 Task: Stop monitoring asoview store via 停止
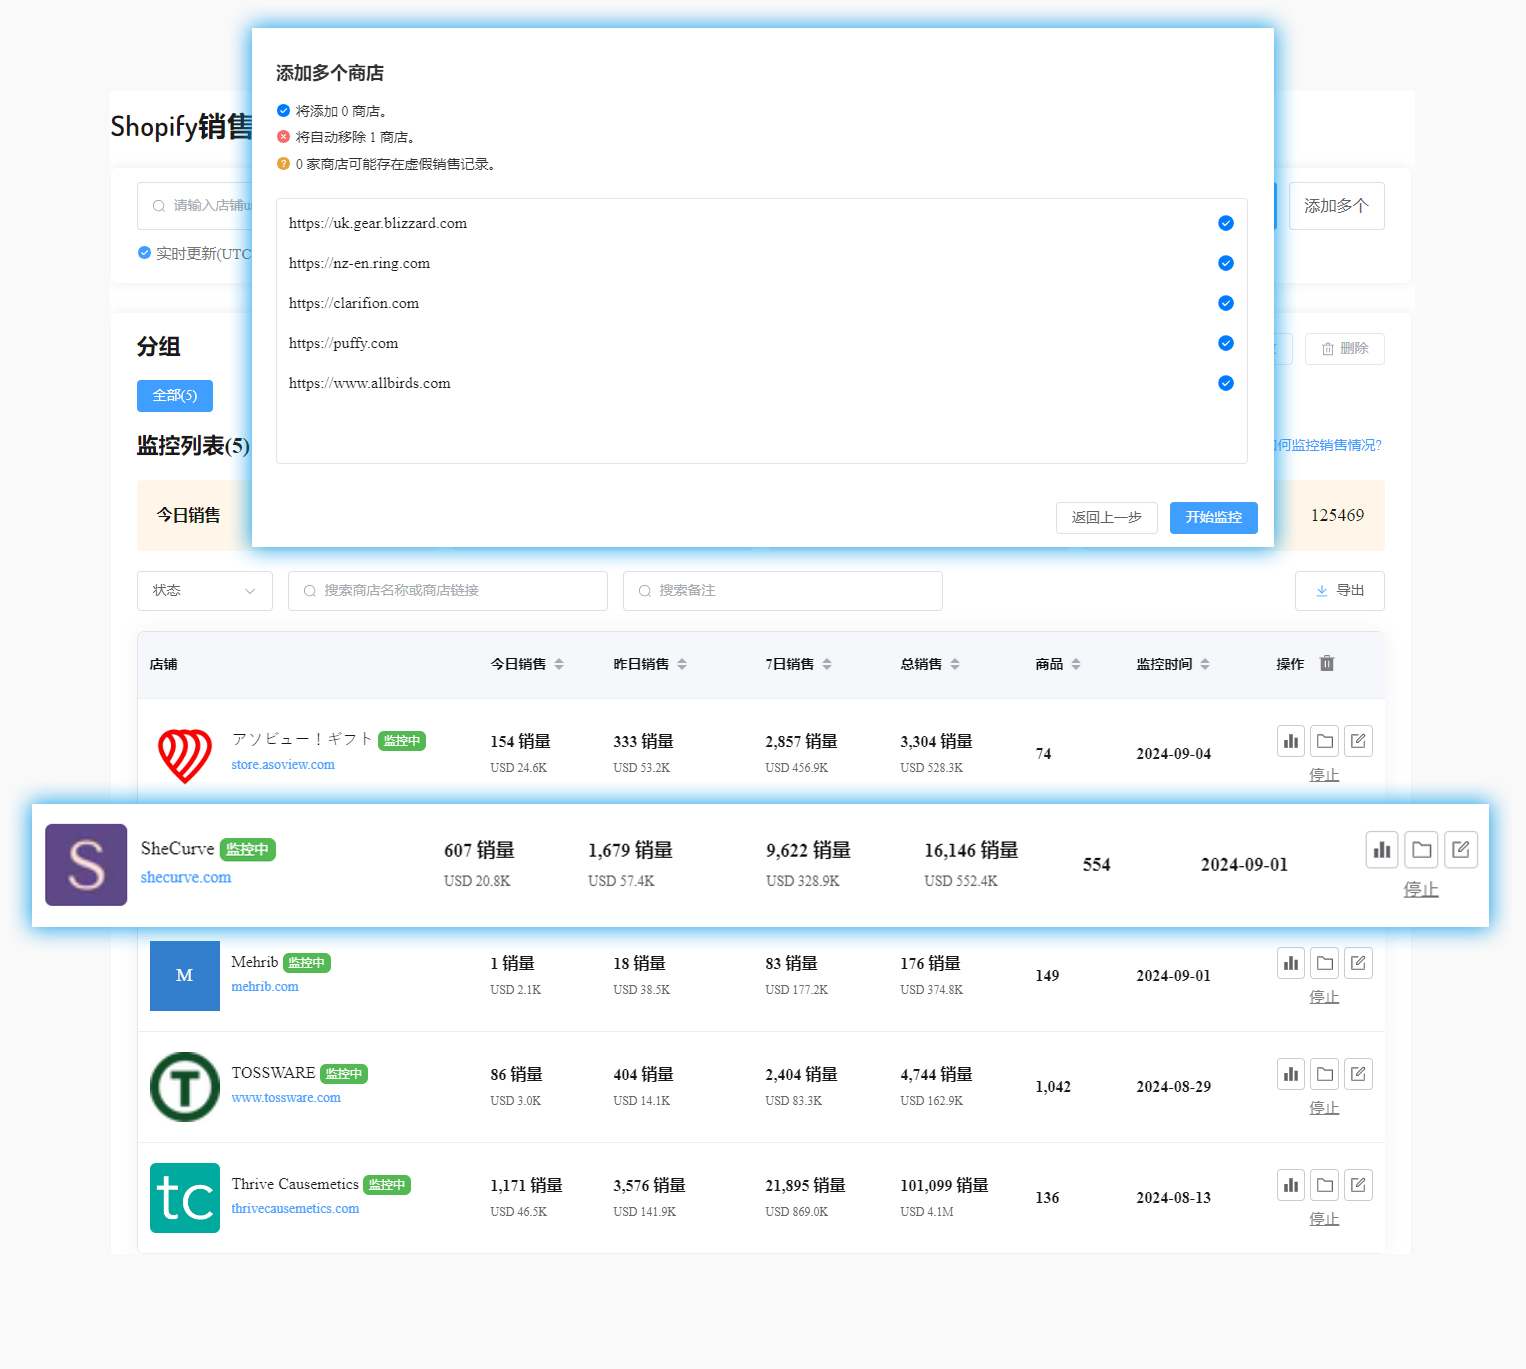pyautogui.click(x=1324, y=775)
